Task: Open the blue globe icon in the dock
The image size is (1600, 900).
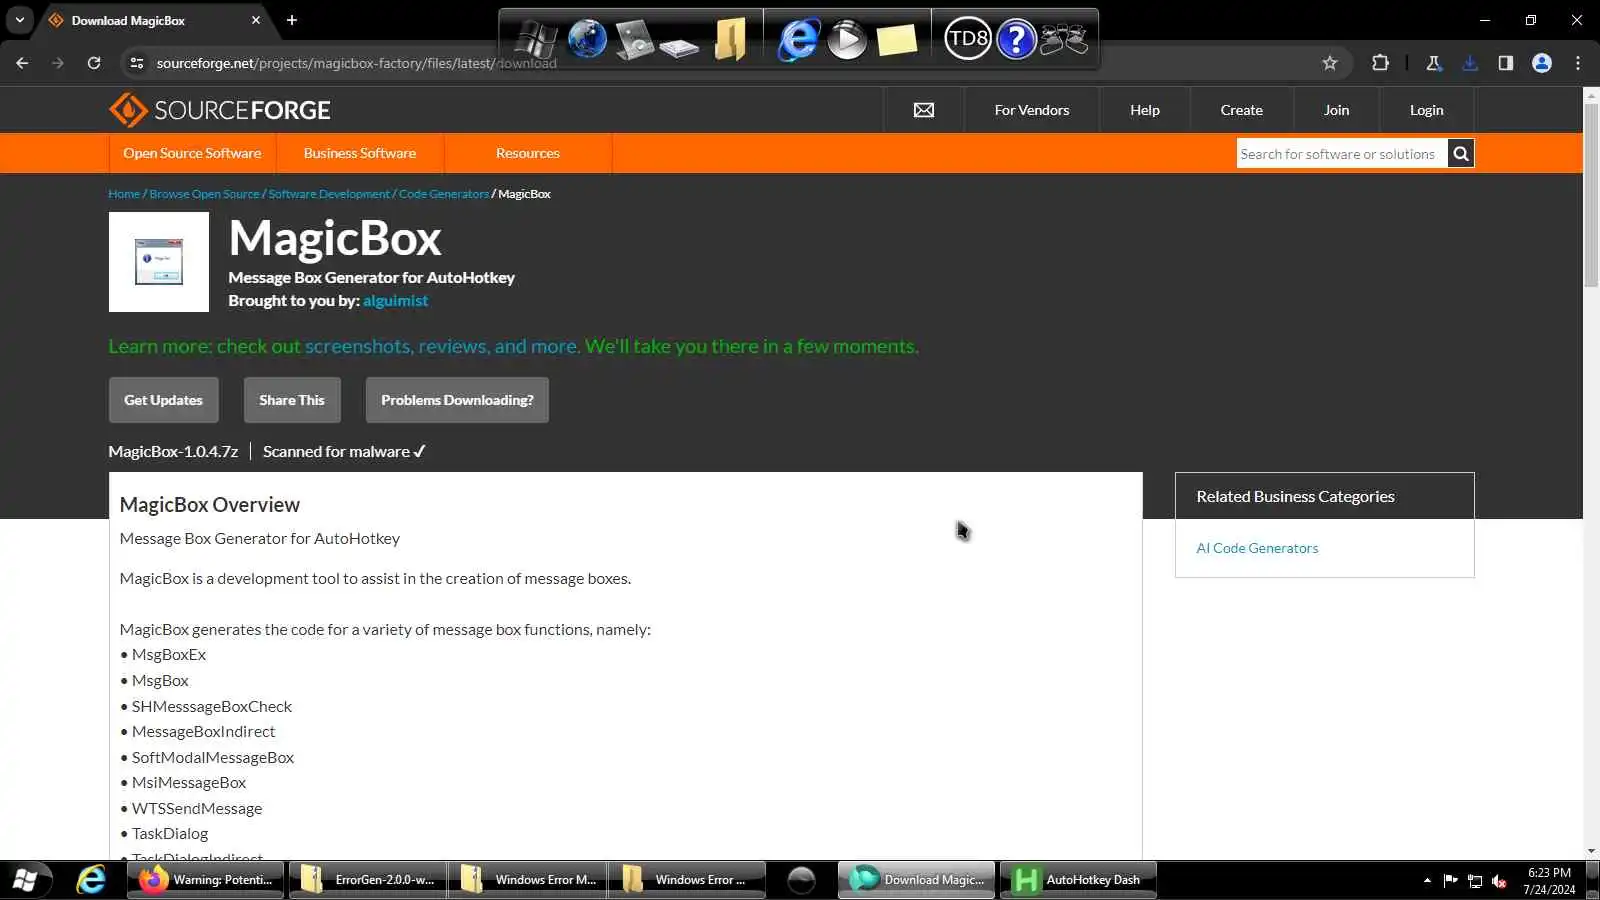Action: [x=587, y=39]
